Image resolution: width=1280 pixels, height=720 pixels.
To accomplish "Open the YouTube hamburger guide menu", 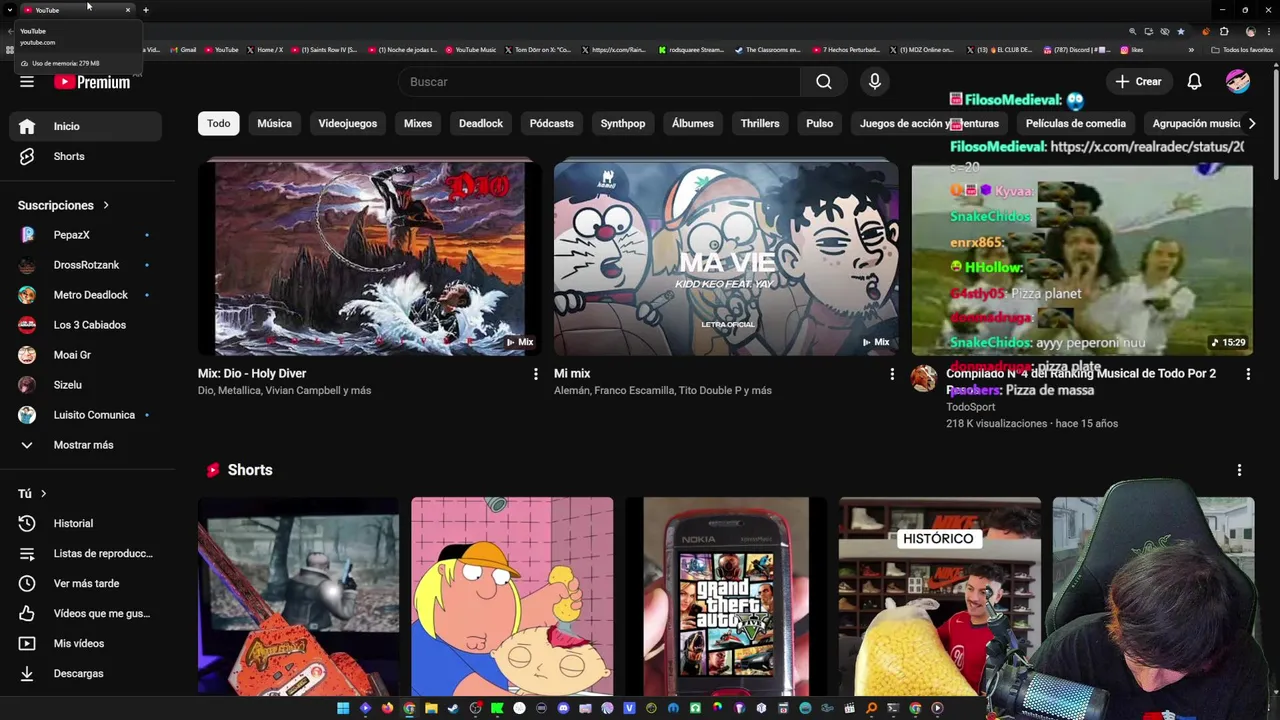I will [x=27, y=82].
